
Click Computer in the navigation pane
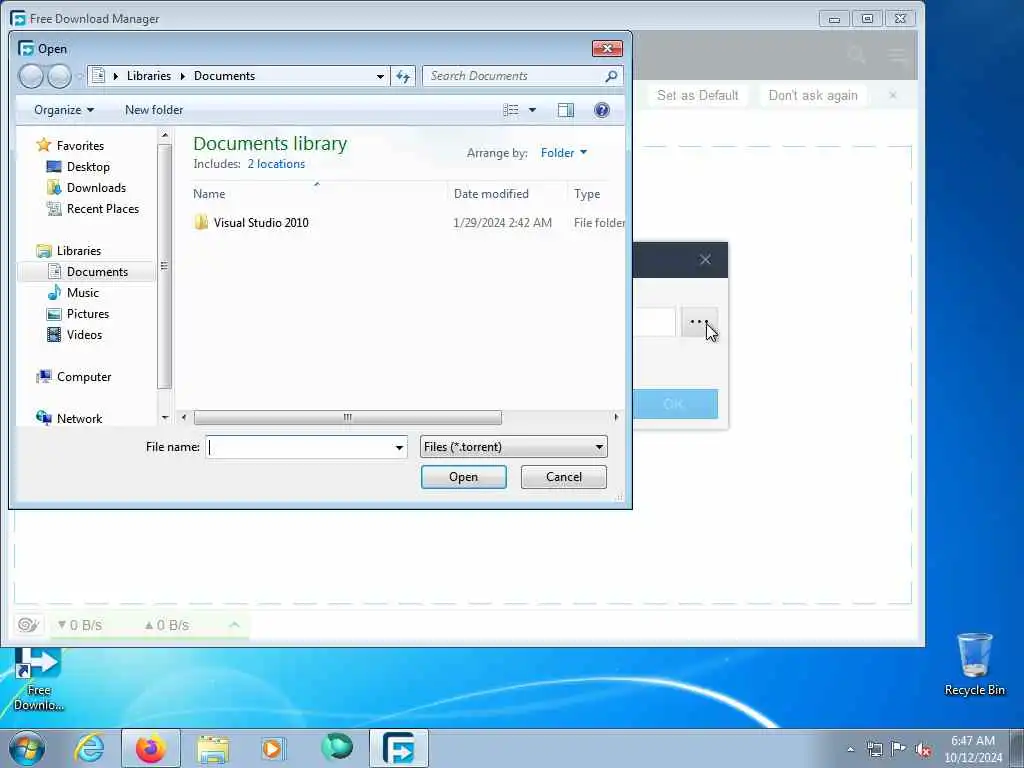(84, 377)
